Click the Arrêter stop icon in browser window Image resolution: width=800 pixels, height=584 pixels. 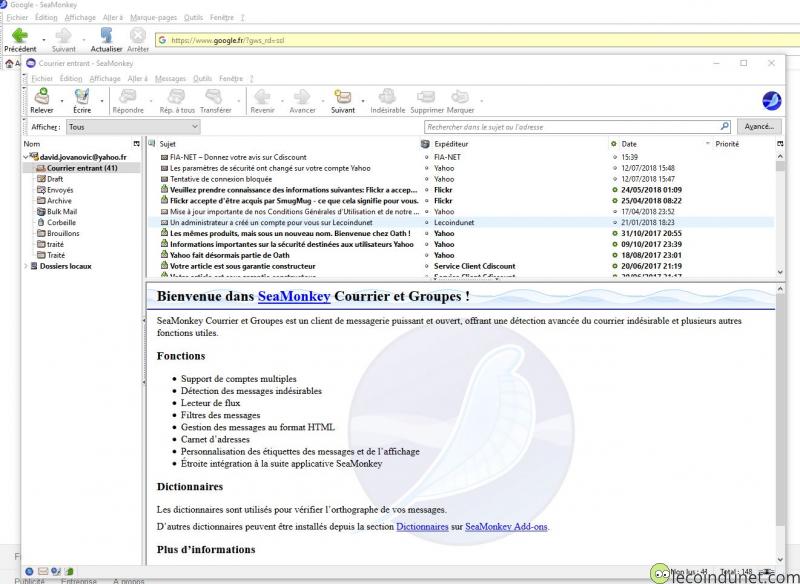click(x=138, y=36)
